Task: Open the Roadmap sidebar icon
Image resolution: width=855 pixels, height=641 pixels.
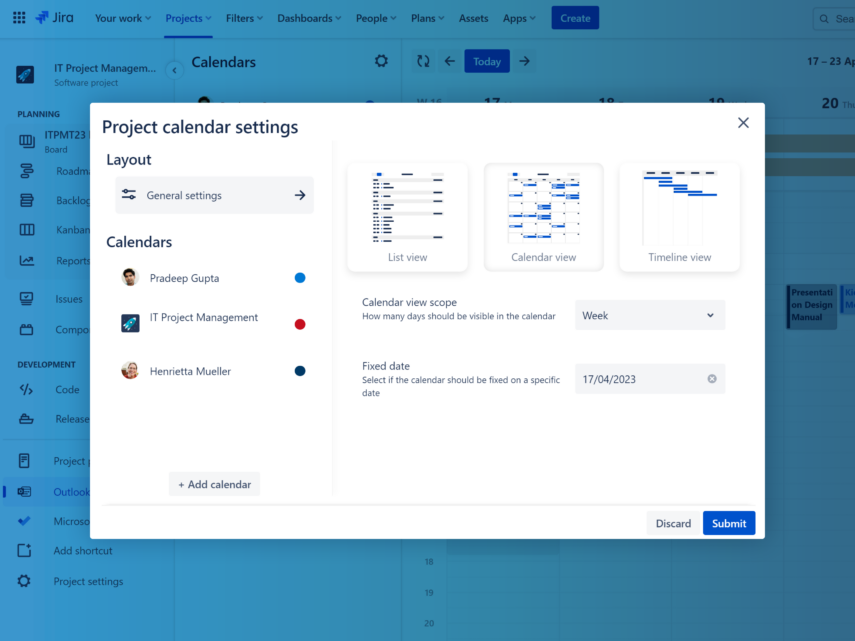Action: [27, 171]
